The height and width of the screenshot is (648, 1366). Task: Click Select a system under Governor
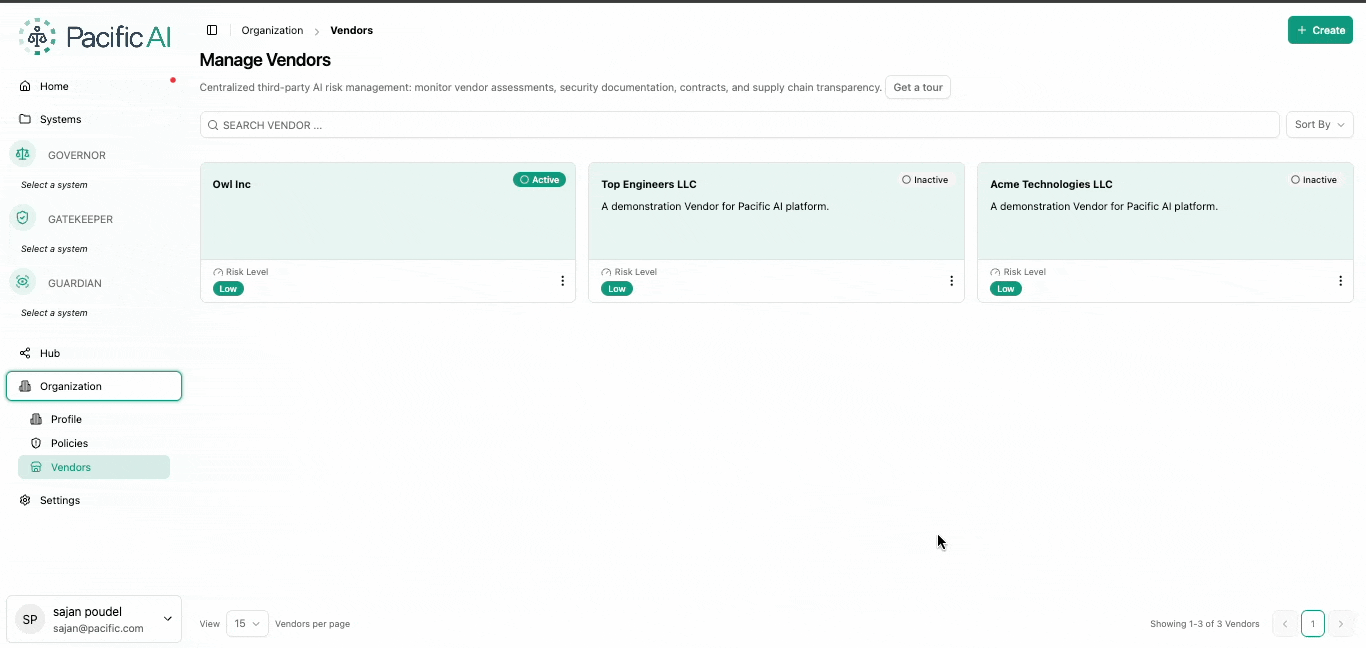pos(54,185)
